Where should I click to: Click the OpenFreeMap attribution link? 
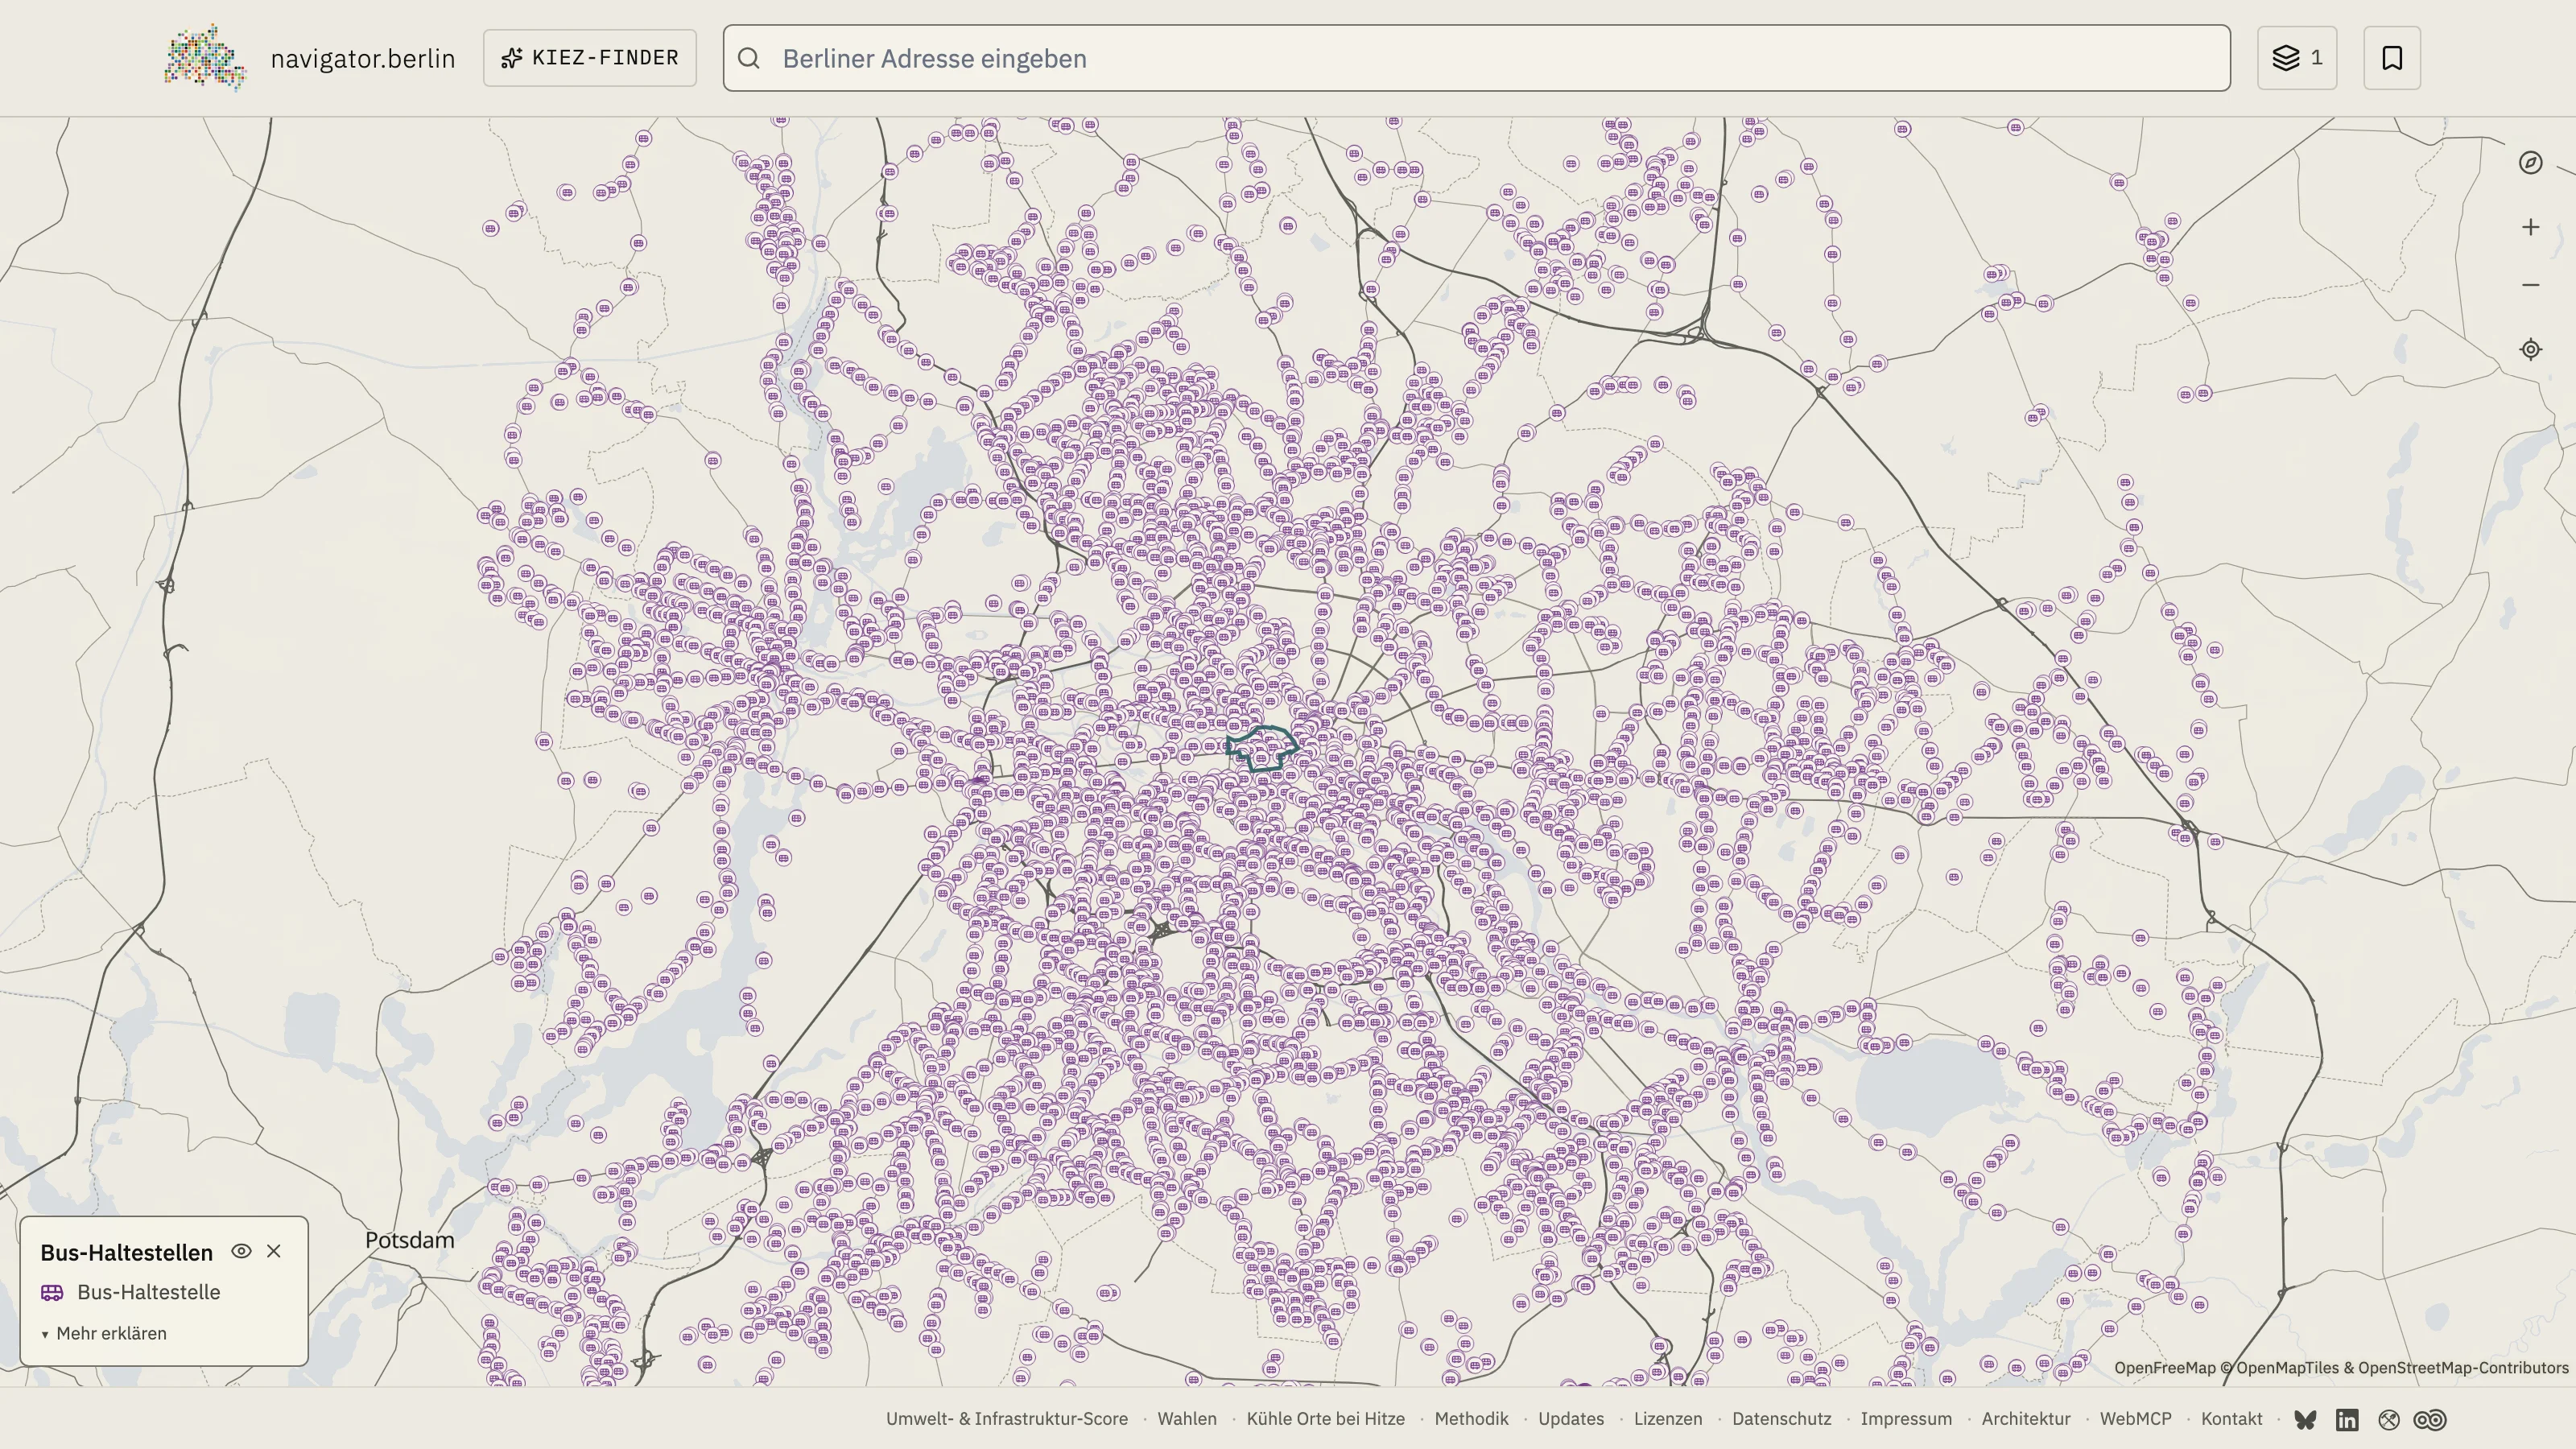point(2165,1368)
